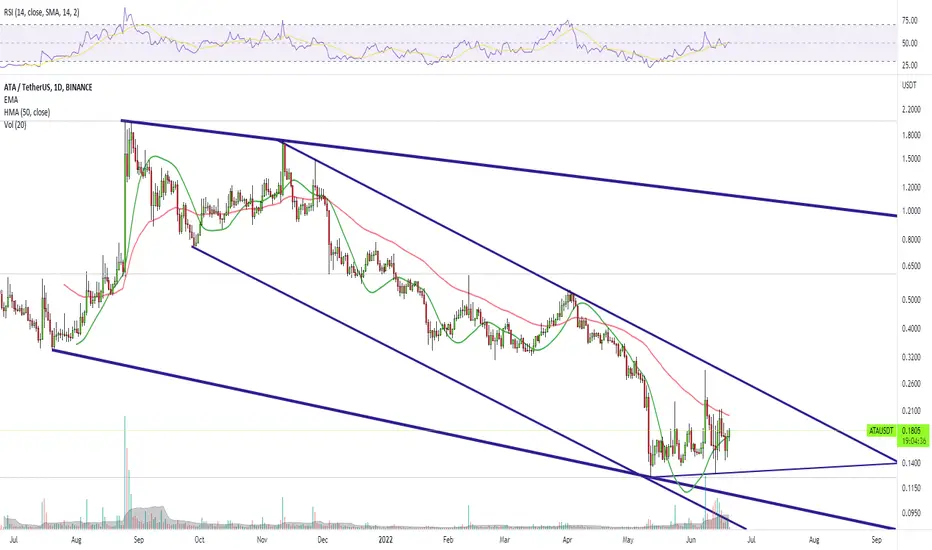Select the Vol (20) indicator label
The width and height of the screenshot is (932, 550).
(15, 125)
